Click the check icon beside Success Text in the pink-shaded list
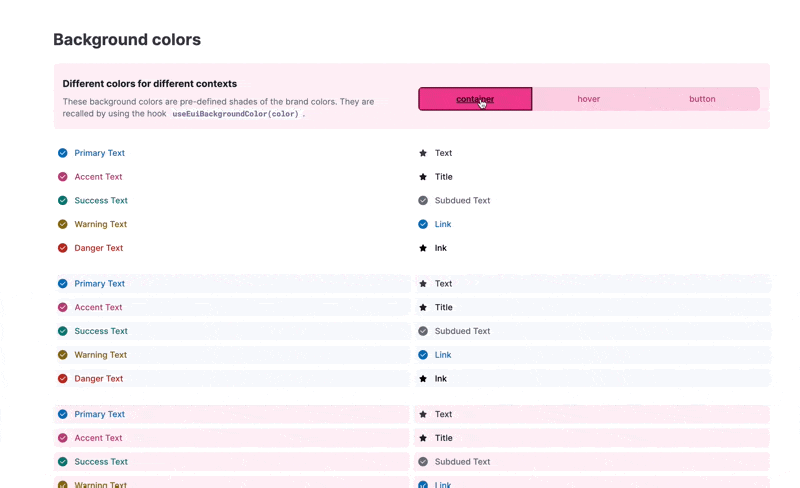 tap(63, 462)
